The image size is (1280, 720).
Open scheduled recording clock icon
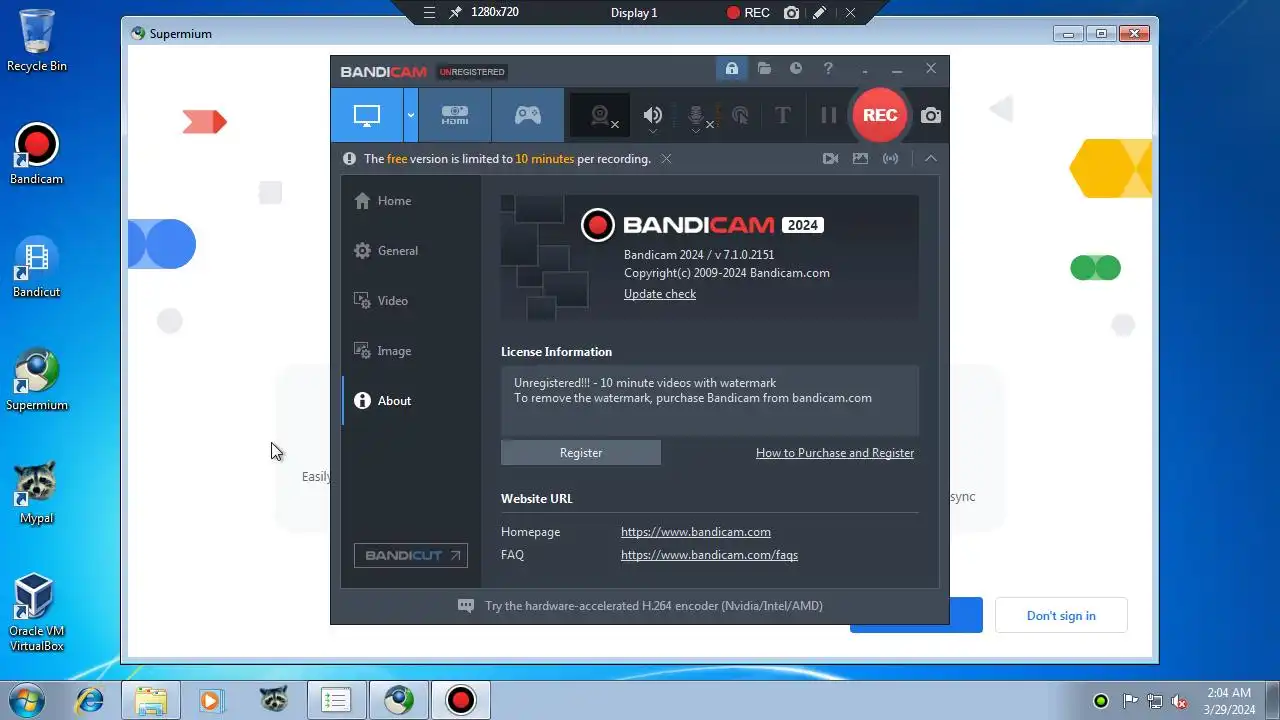pos(796,69)
